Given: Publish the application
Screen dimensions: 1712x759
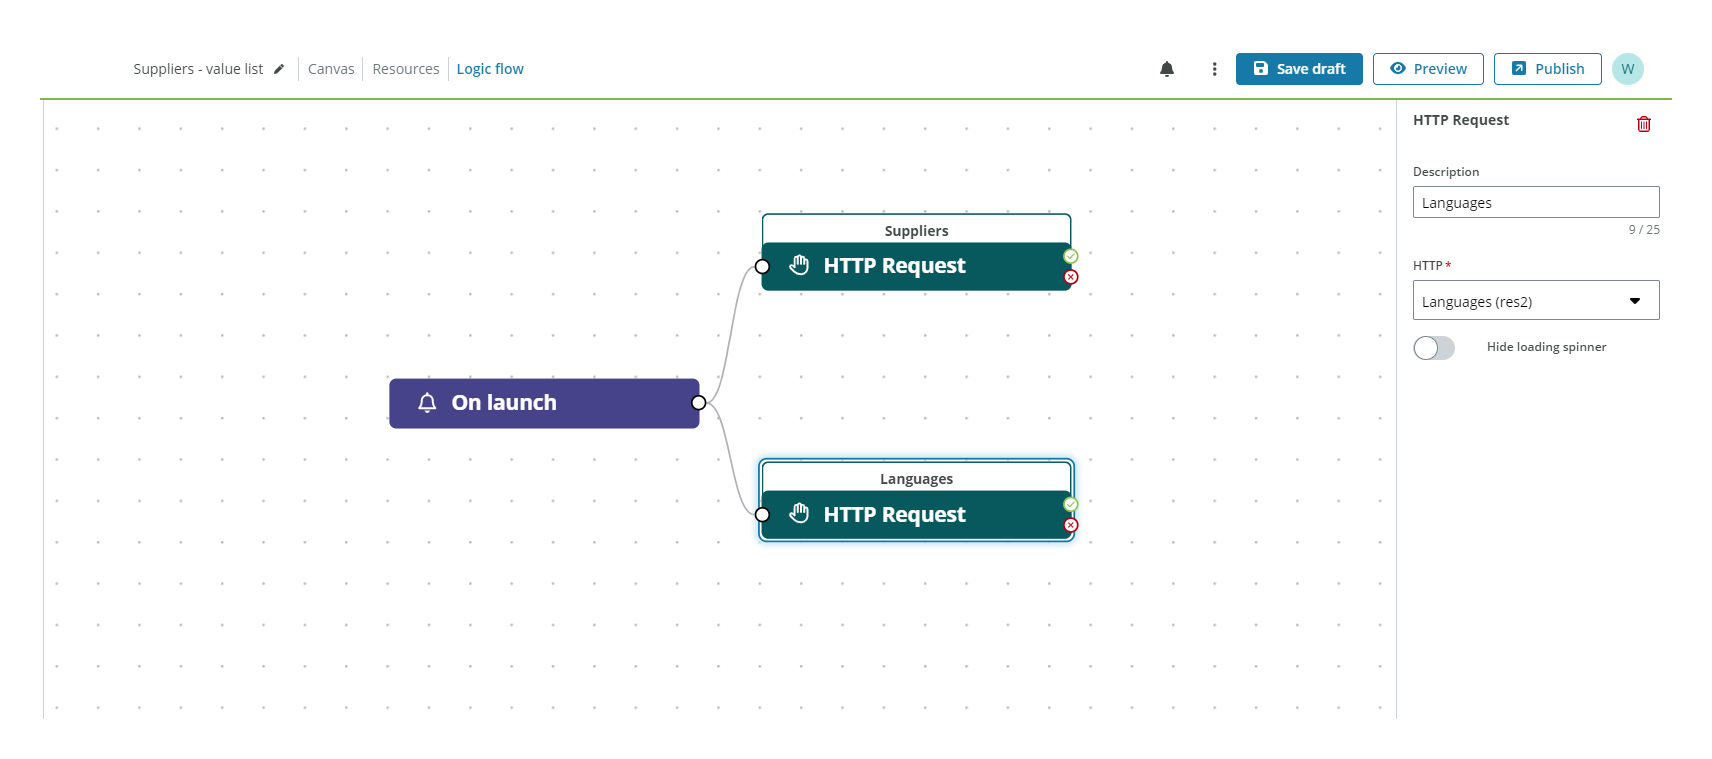Looking at the screenshot, I should point(1547,69).
